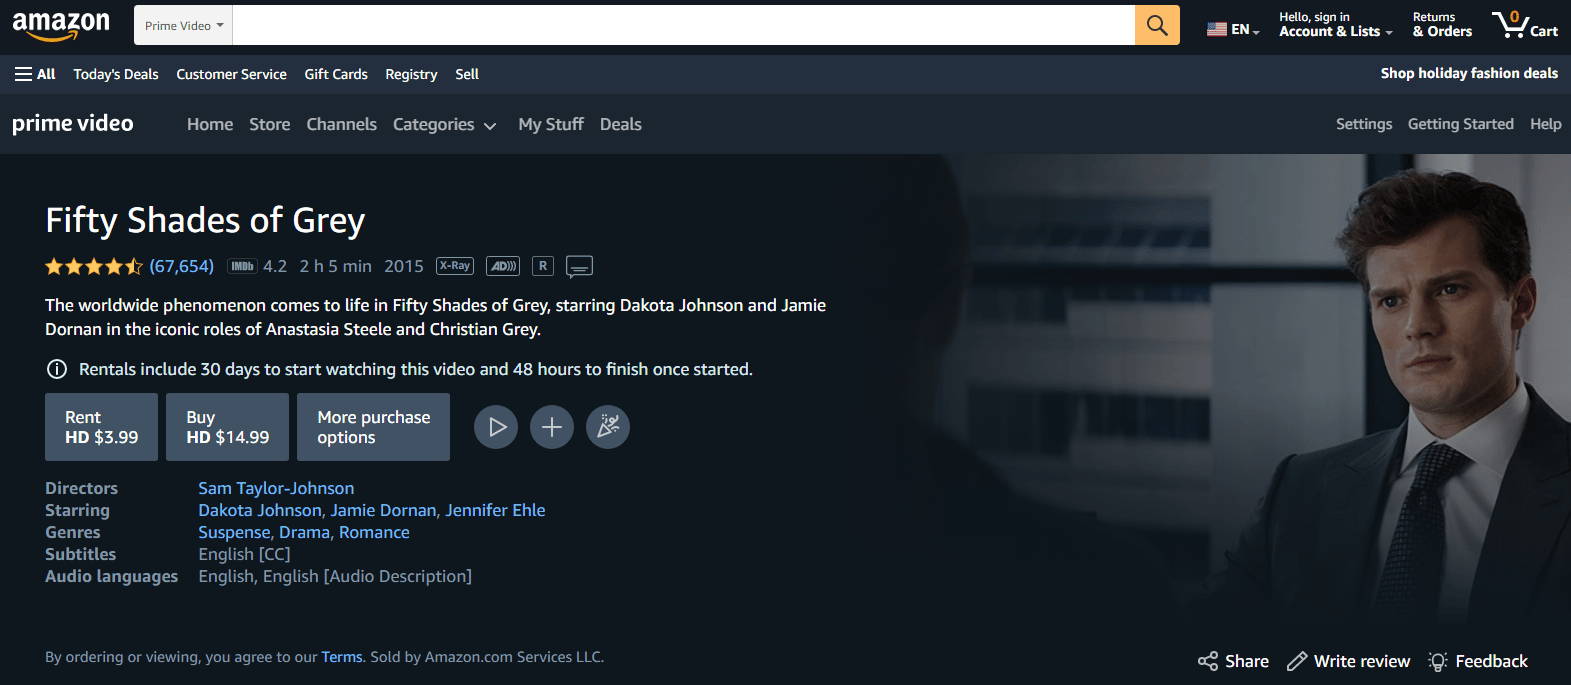Open Gift Cards
Image resolution: width=1571 pixels, height=685 pixels.
(x=336, y=74)
